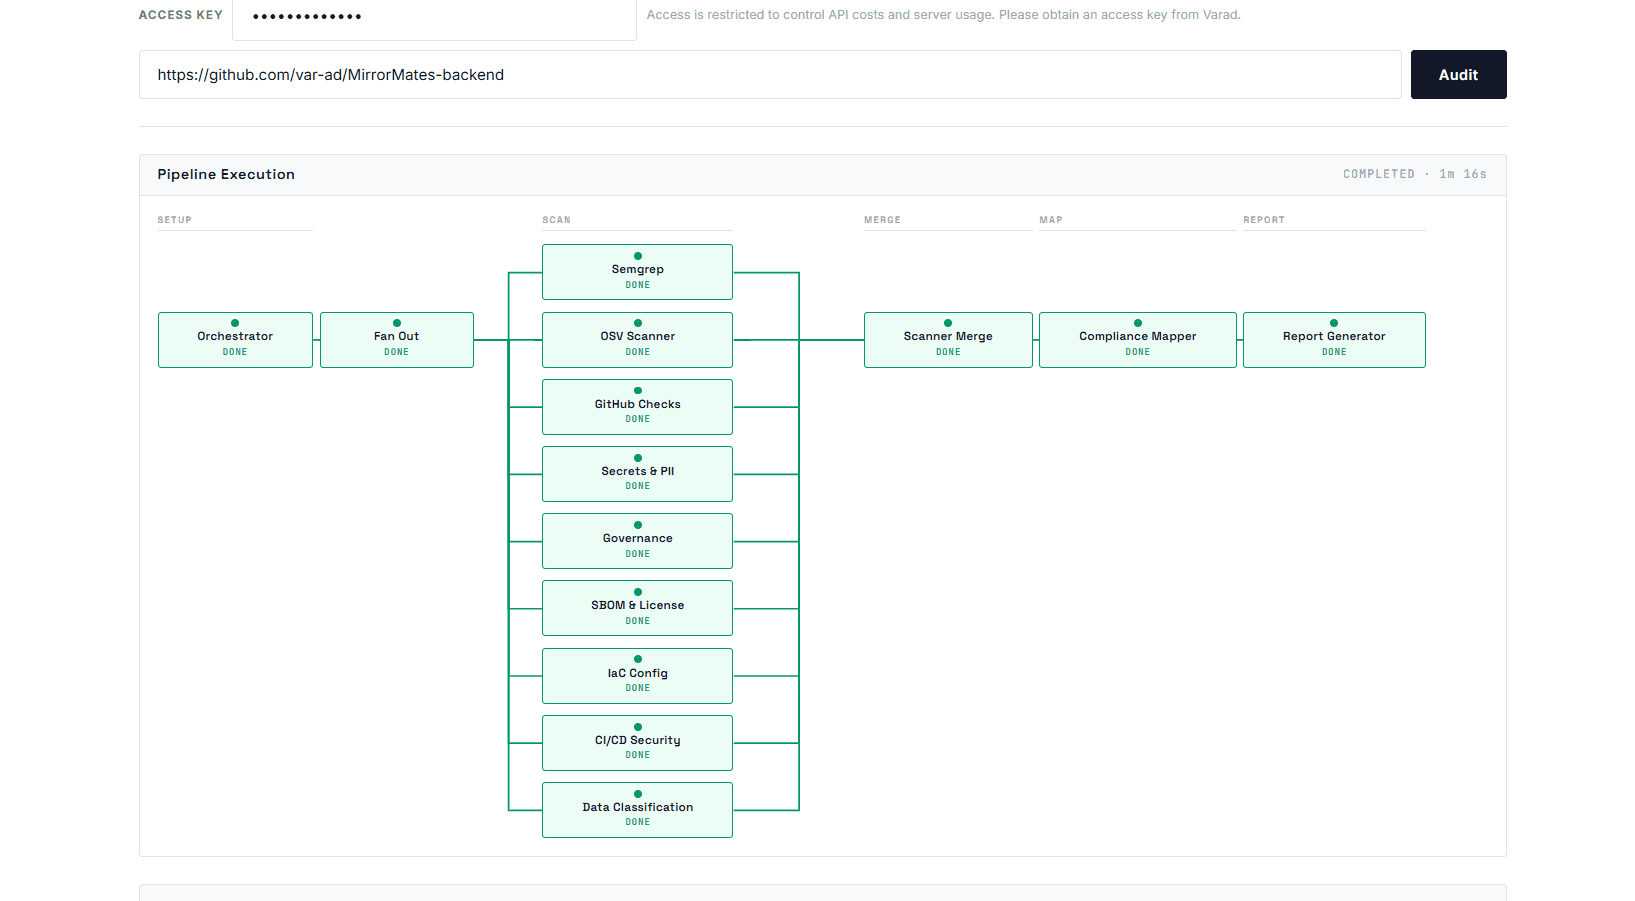
Task: Click the SCAN stage label
Action: [x=556, y=220]
